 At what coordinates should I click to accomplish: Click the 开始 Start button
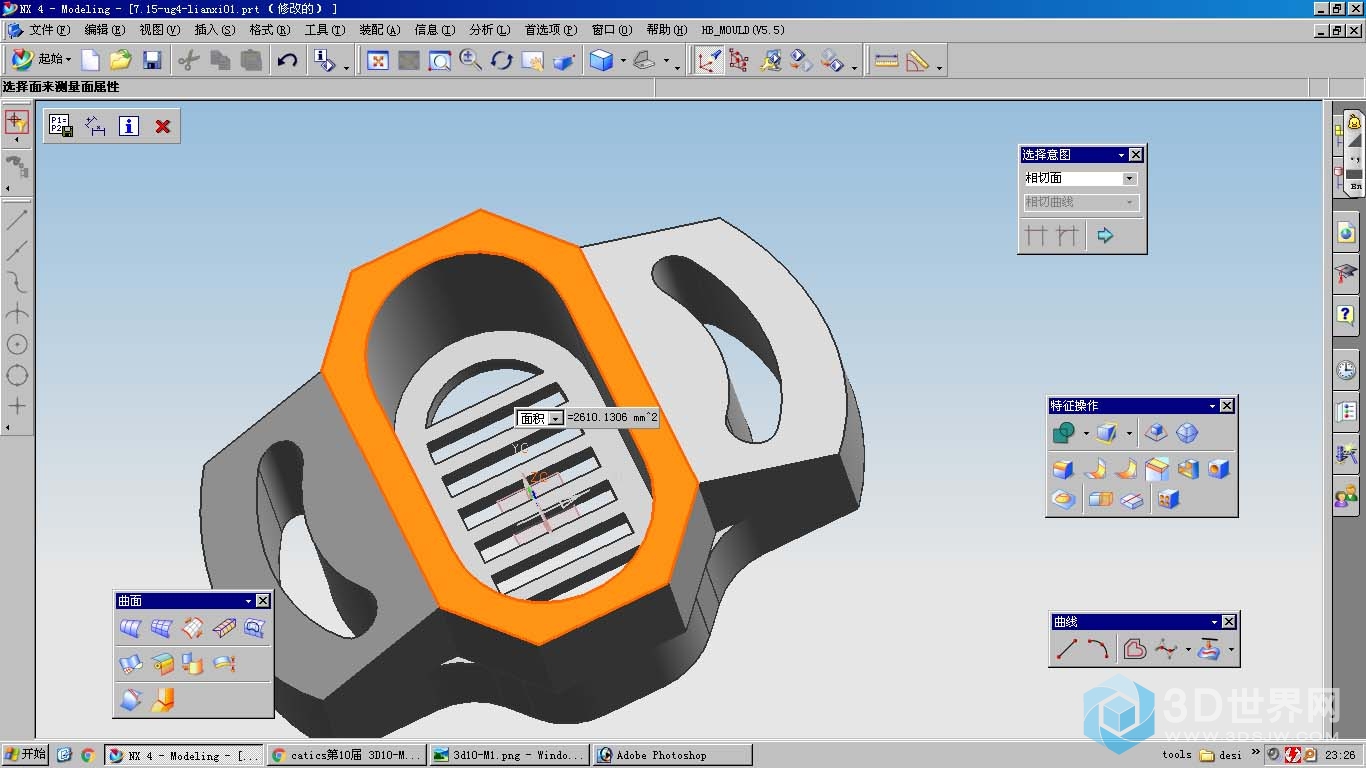click(x=26, y=755)
